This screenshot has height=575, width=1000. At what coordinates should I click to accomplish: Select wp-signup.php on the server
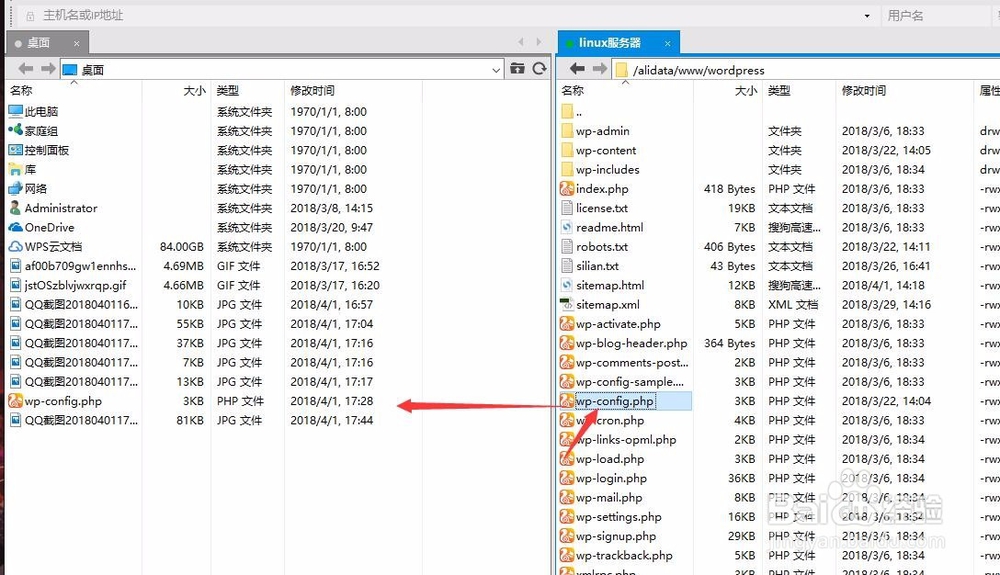(x=615, y=536)
